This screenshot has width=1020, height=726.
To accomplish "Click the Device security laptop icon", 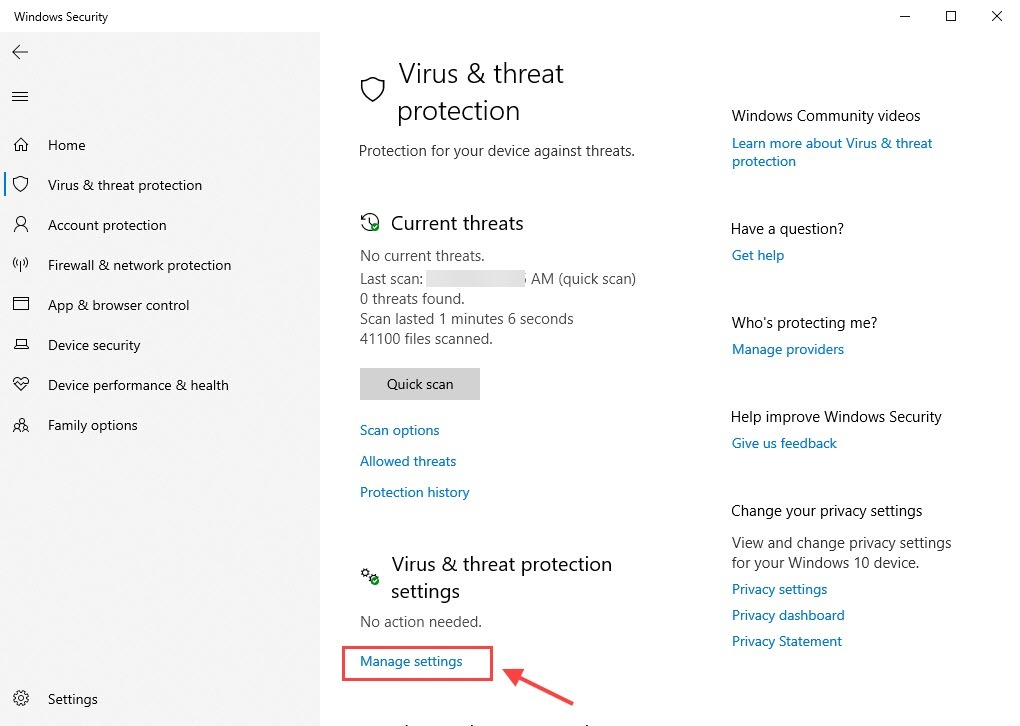I will point(20,345).
